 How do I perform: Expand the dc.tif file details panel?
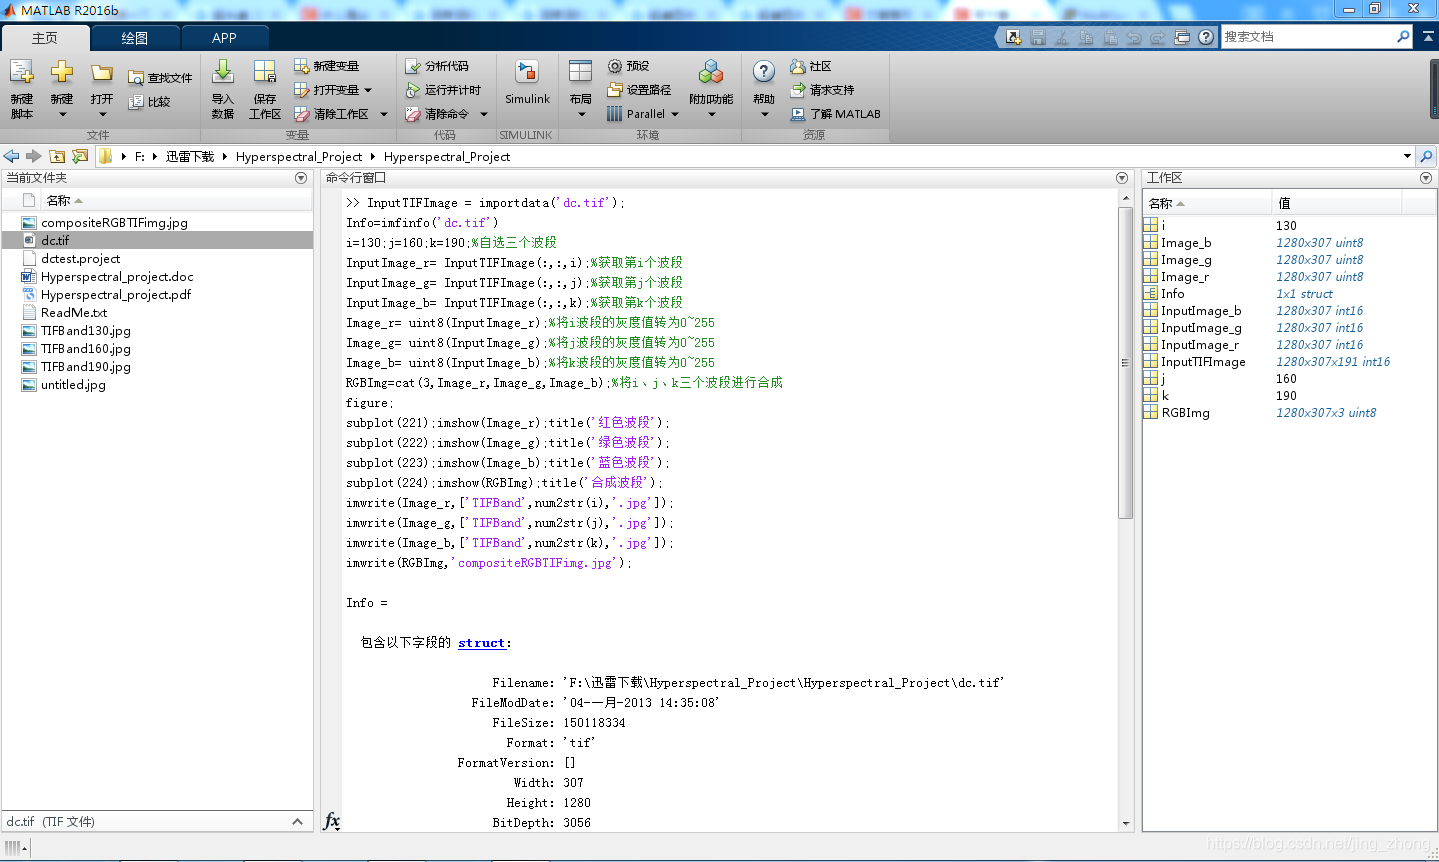pos(297,822)
